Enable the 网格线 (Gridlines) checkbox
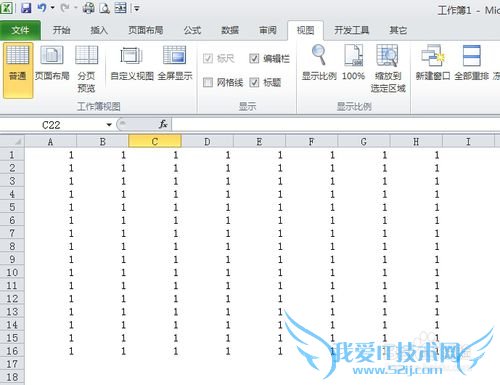500x385 pixels. tap(208, 82)
